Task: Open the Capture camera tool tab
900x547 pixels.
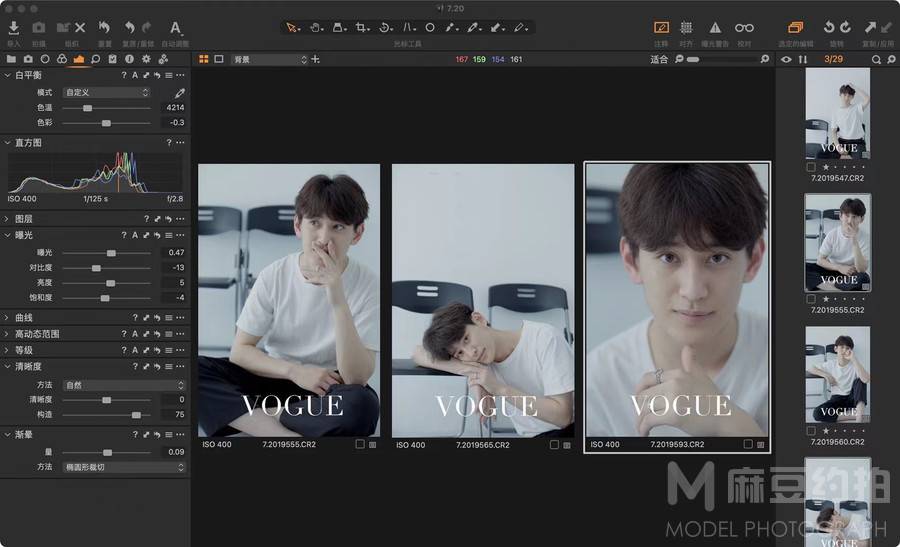Action: [x=28, y=59]
